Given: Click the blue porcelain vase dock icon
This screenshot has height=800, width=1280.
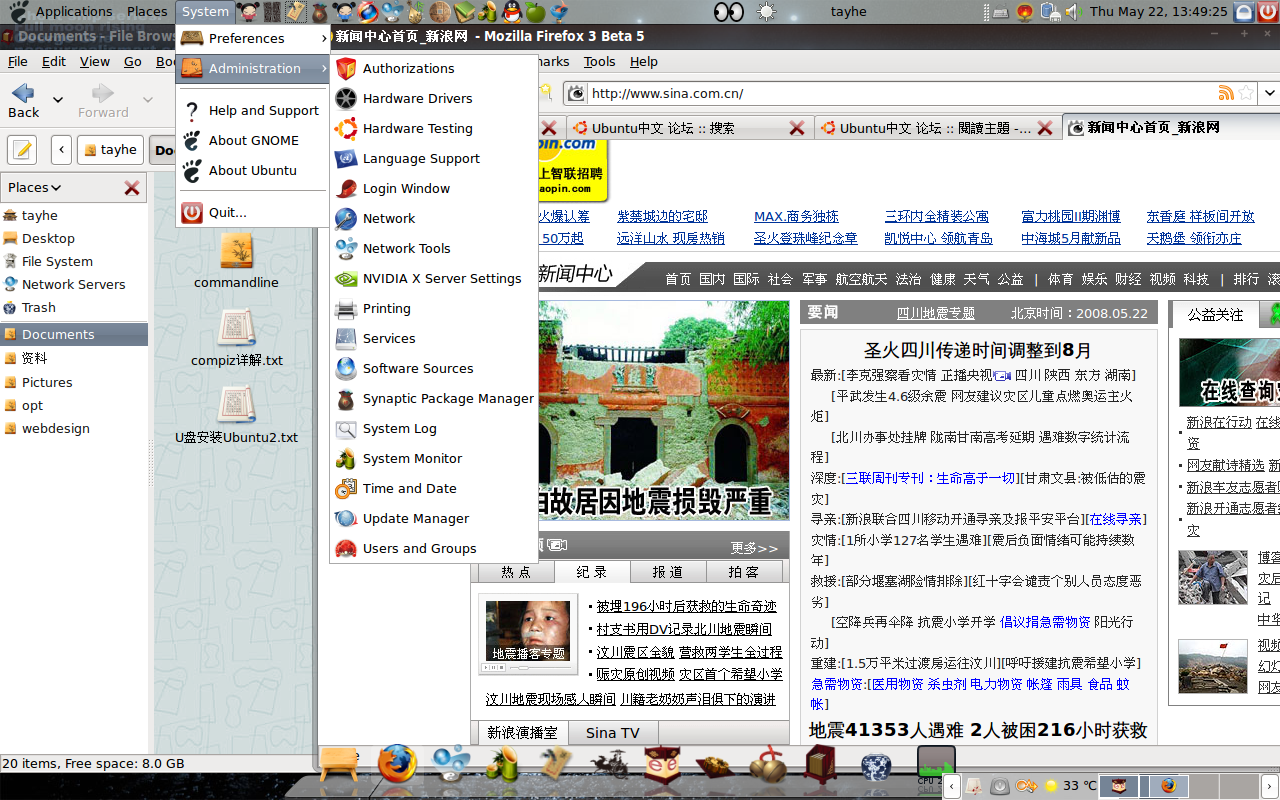Looking at the screenshot, I should point(876,765).
